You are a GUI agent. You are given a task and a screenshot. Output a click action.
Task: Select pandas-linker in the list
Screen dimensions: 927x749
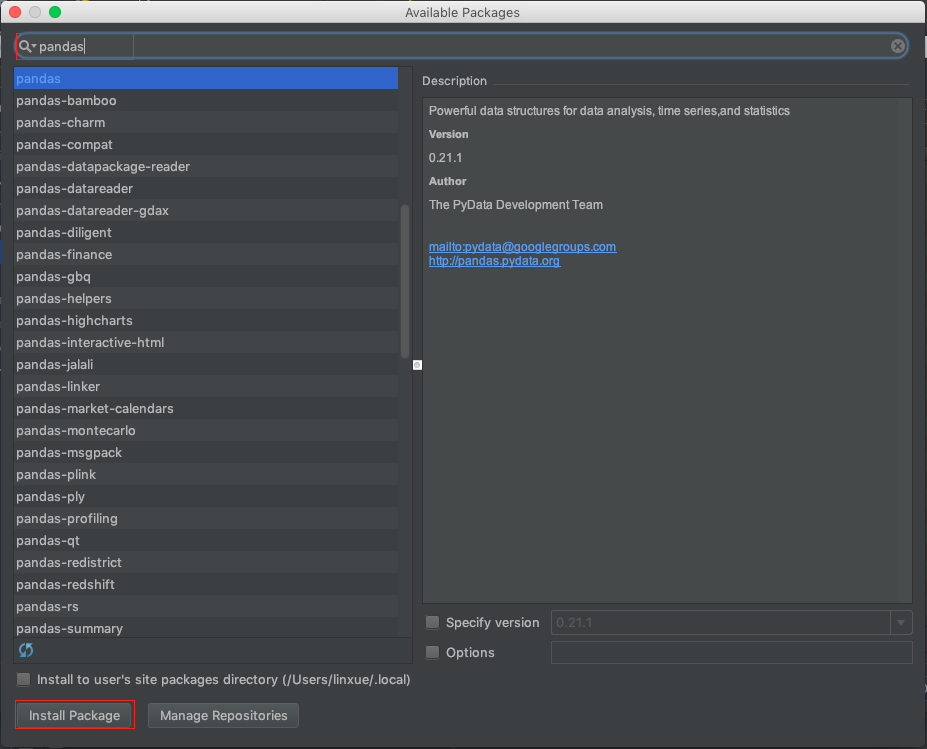pos(206,387)
